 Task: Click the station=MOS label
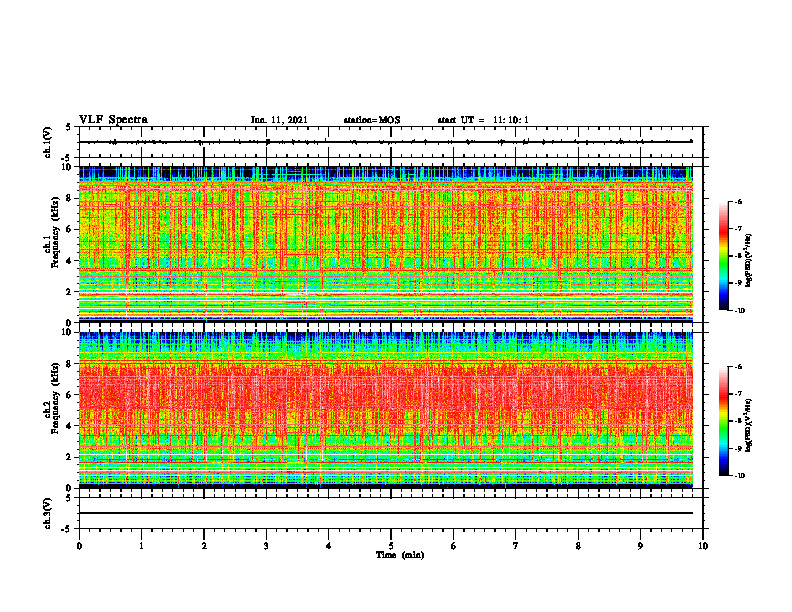[372, 120]
